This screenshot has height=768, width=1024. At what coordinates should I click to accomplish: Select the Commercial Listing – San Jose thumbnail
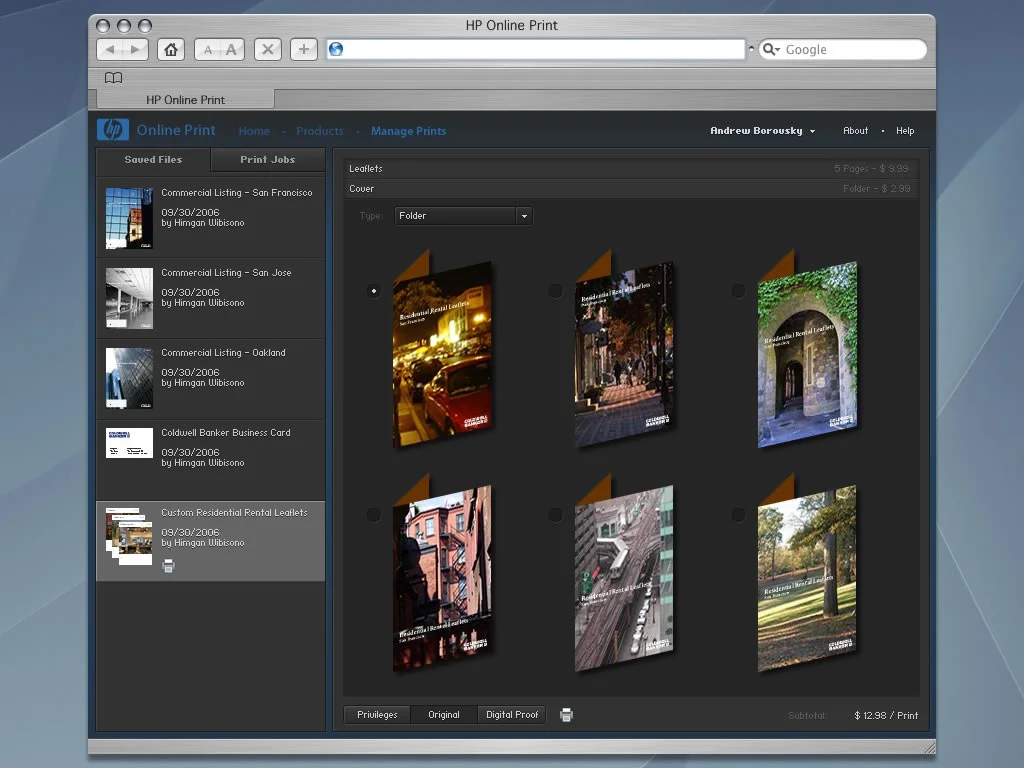[x=129, y=298]
